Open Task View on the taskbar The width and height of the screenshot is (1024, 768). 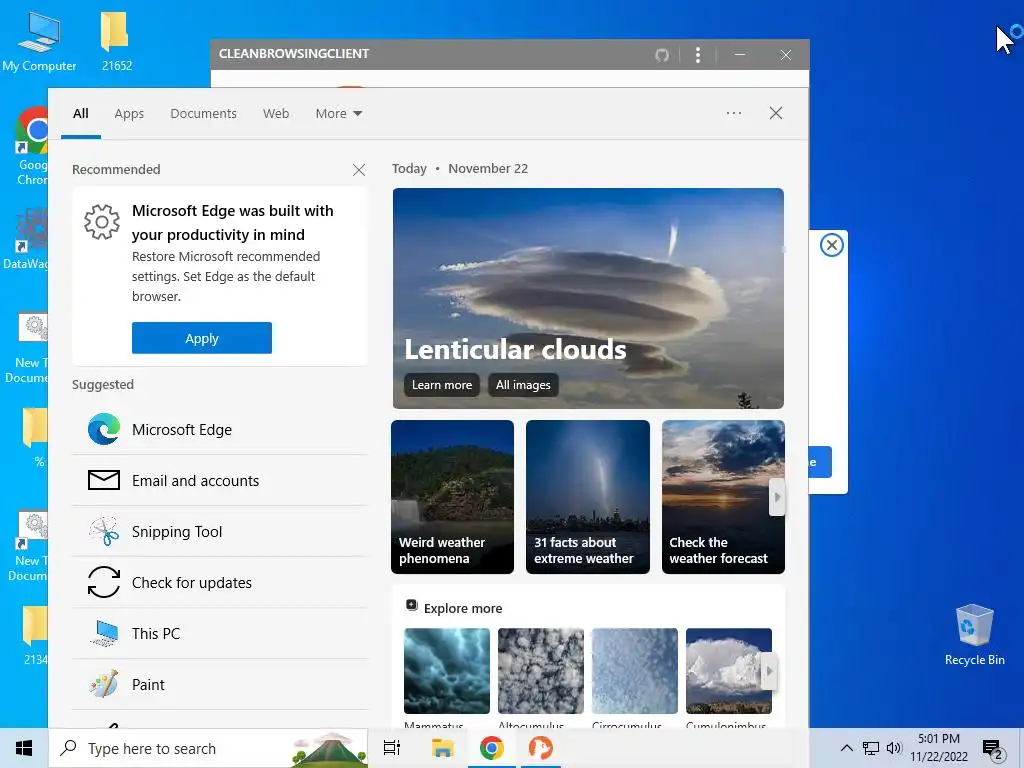pyautogui.click(x=392, y=748)
